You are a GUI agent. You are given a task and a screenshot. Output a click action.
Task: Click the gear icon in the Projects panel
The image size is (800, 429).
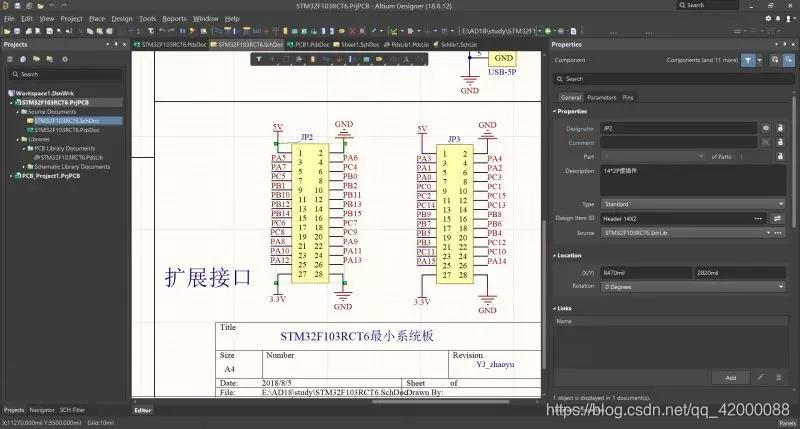point(65,59)
